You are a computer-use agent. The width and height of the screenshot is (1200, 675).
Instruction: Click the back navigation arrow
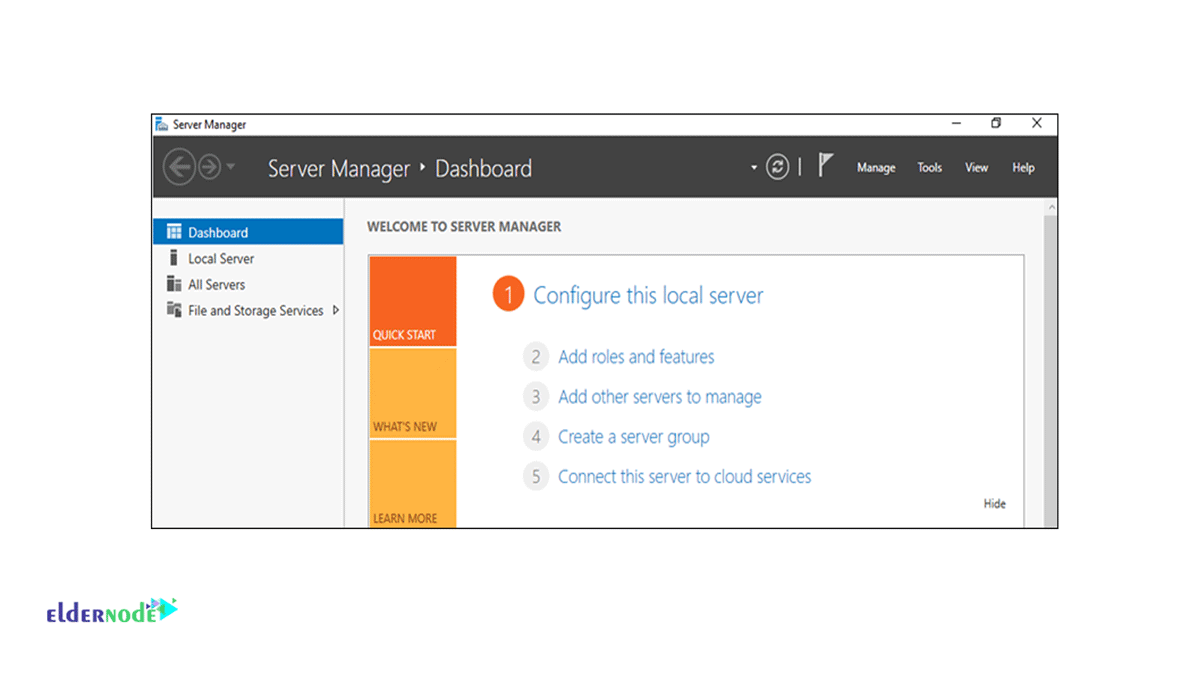point(180,166)
